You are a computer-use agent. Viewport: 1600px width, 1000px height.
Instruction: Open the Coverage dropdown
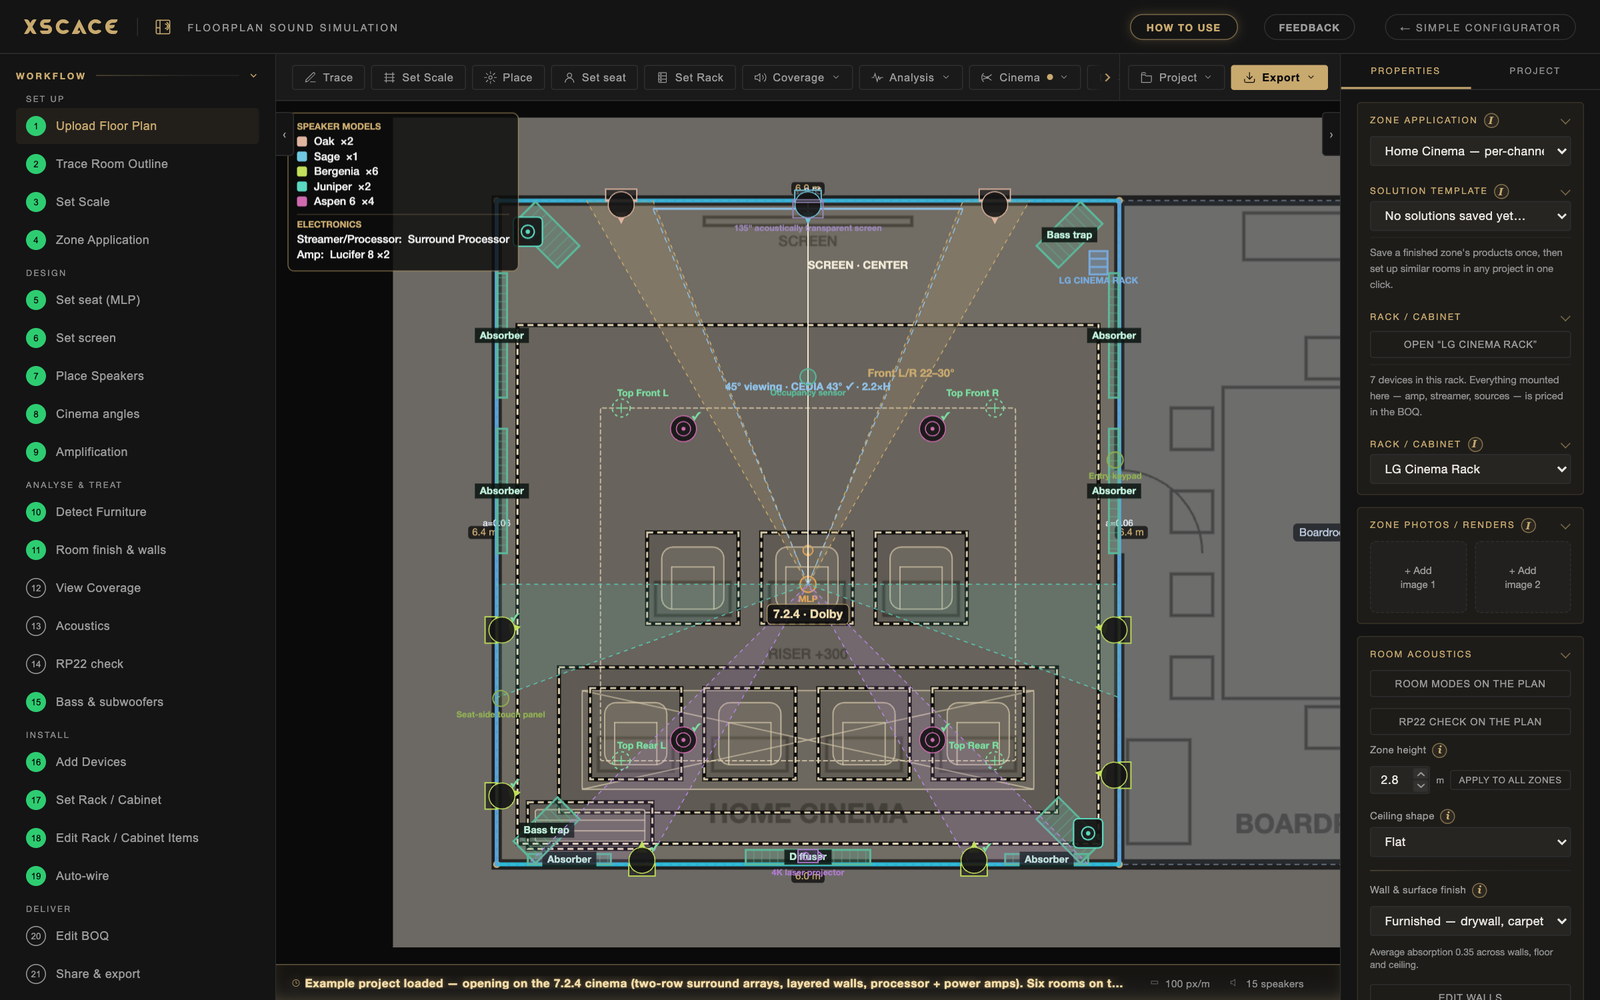[797, 77]
